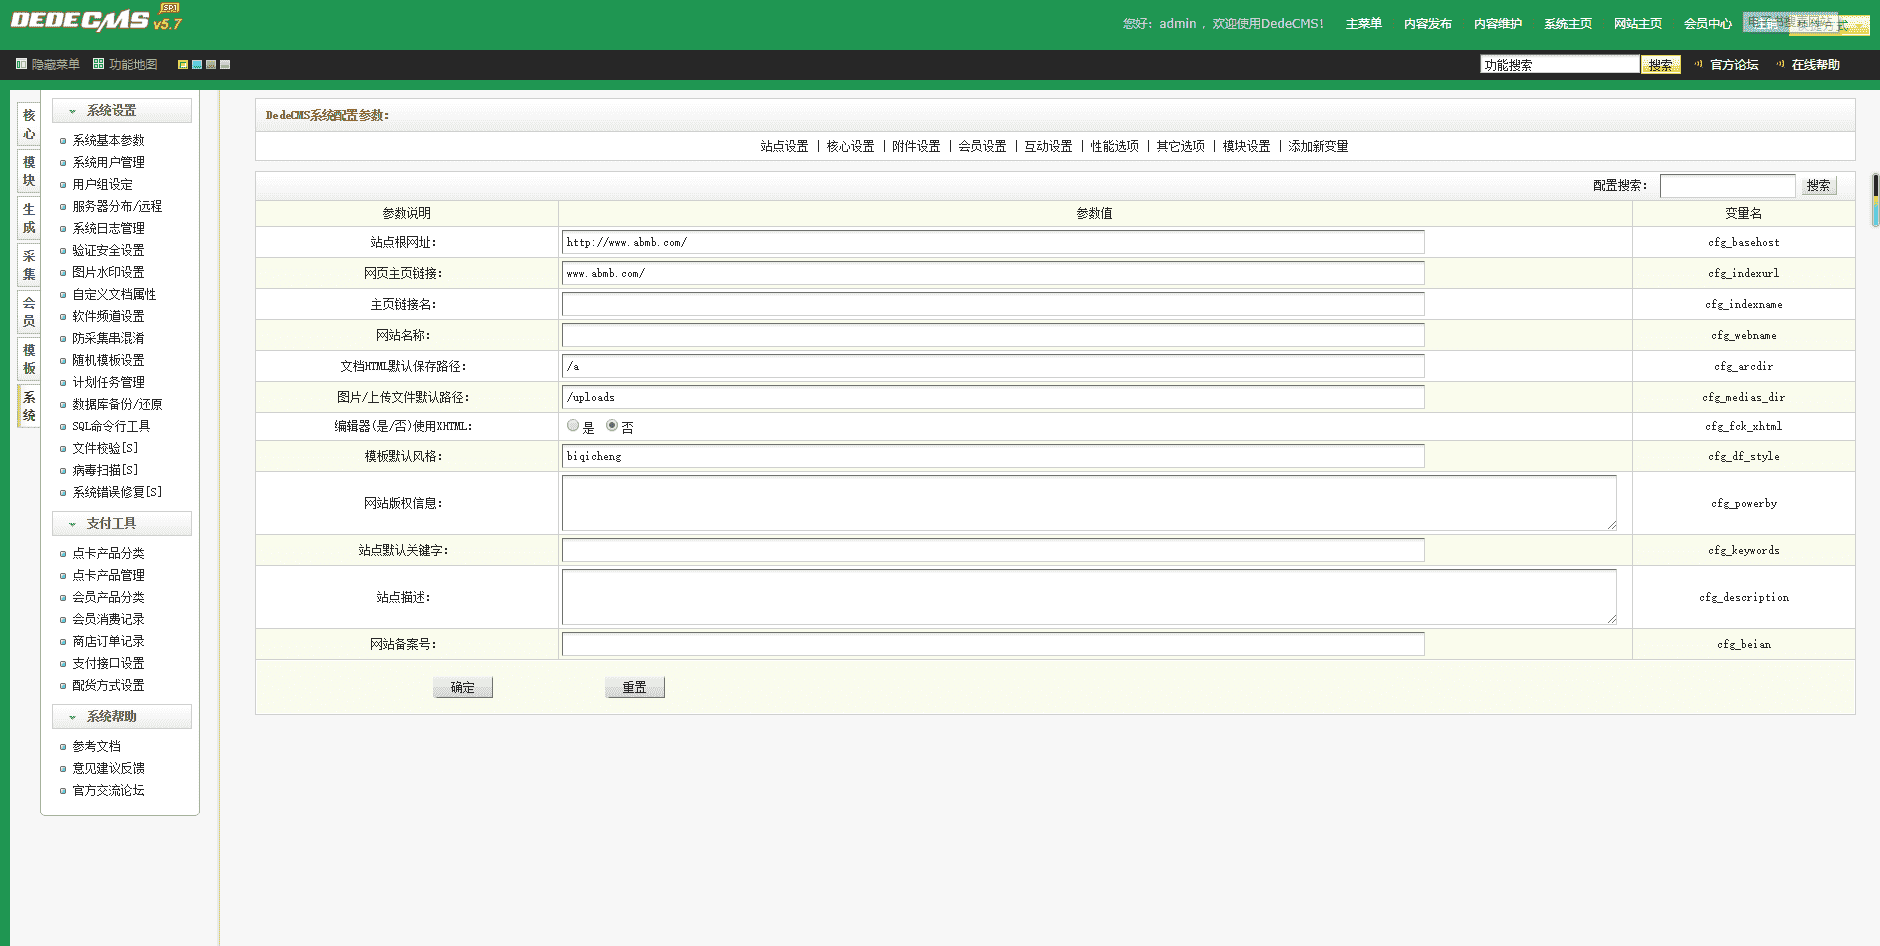Open 点卡产品管理 in the sidebar
1880x946 pixels.
coord(108,576)
